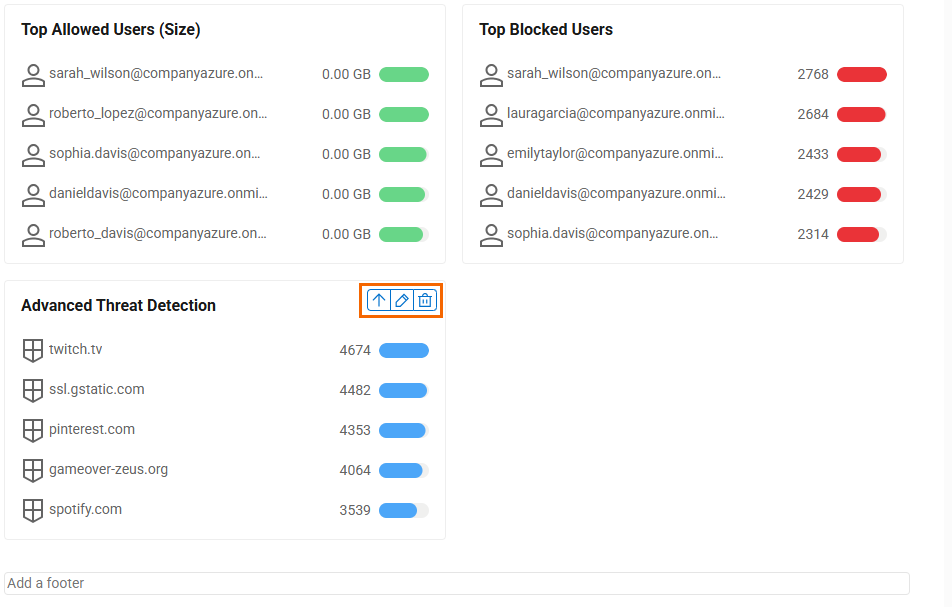Screen dimensions: 952x607
Task: Click the shield icon beside gameover-zeus.org
Action: point(33,470)
